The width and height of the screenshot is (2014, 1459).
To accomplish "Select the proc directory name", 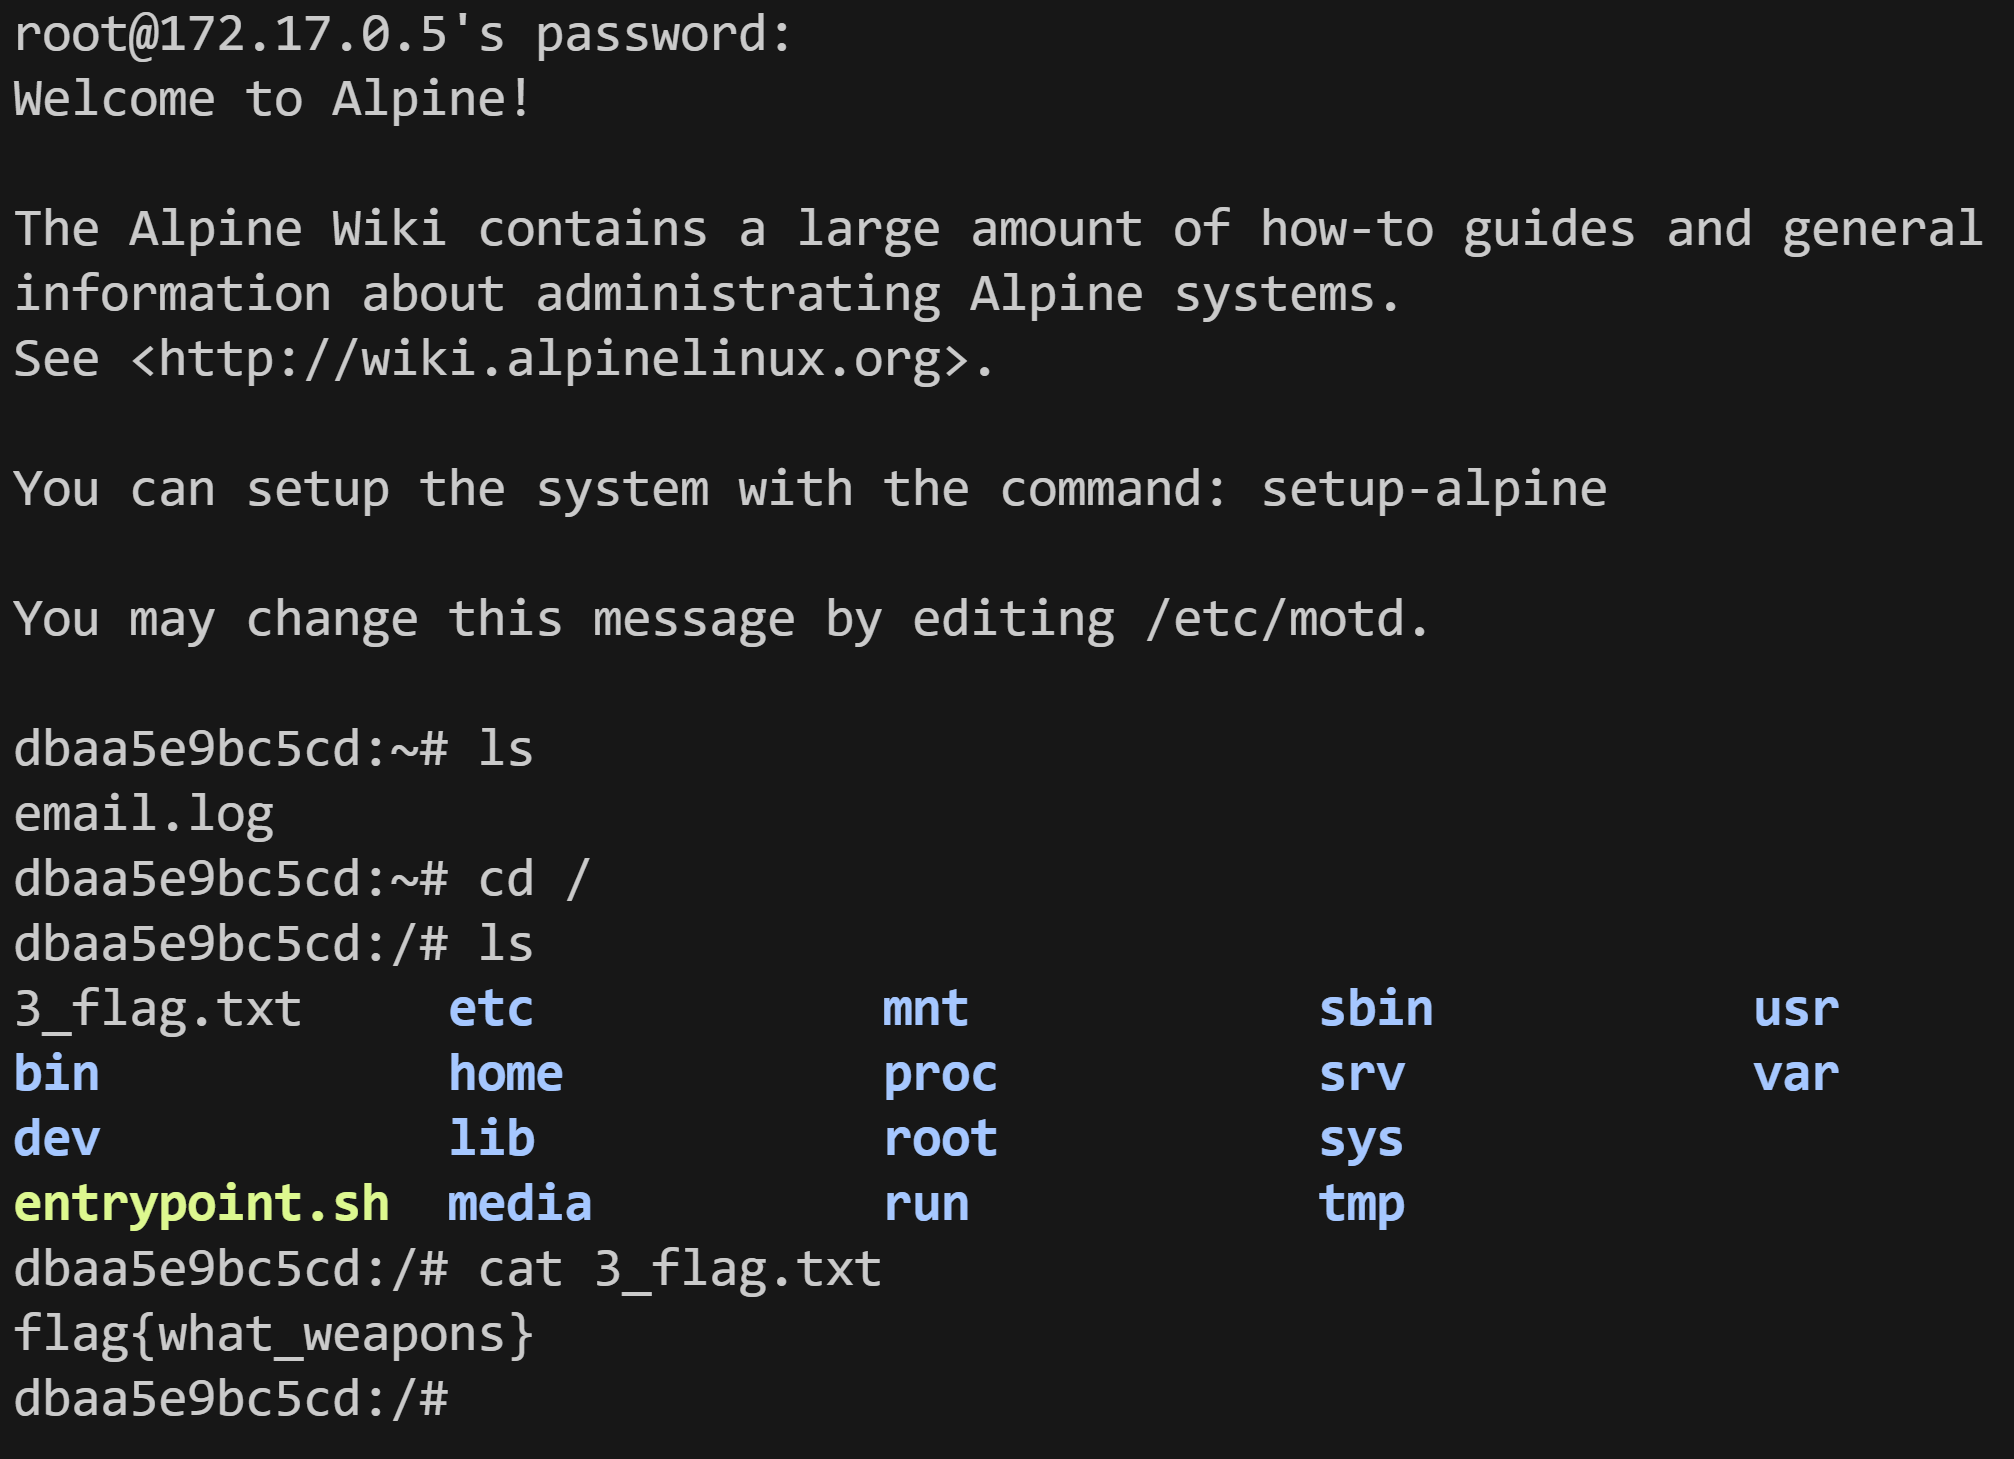I will tap(940, 1074).
